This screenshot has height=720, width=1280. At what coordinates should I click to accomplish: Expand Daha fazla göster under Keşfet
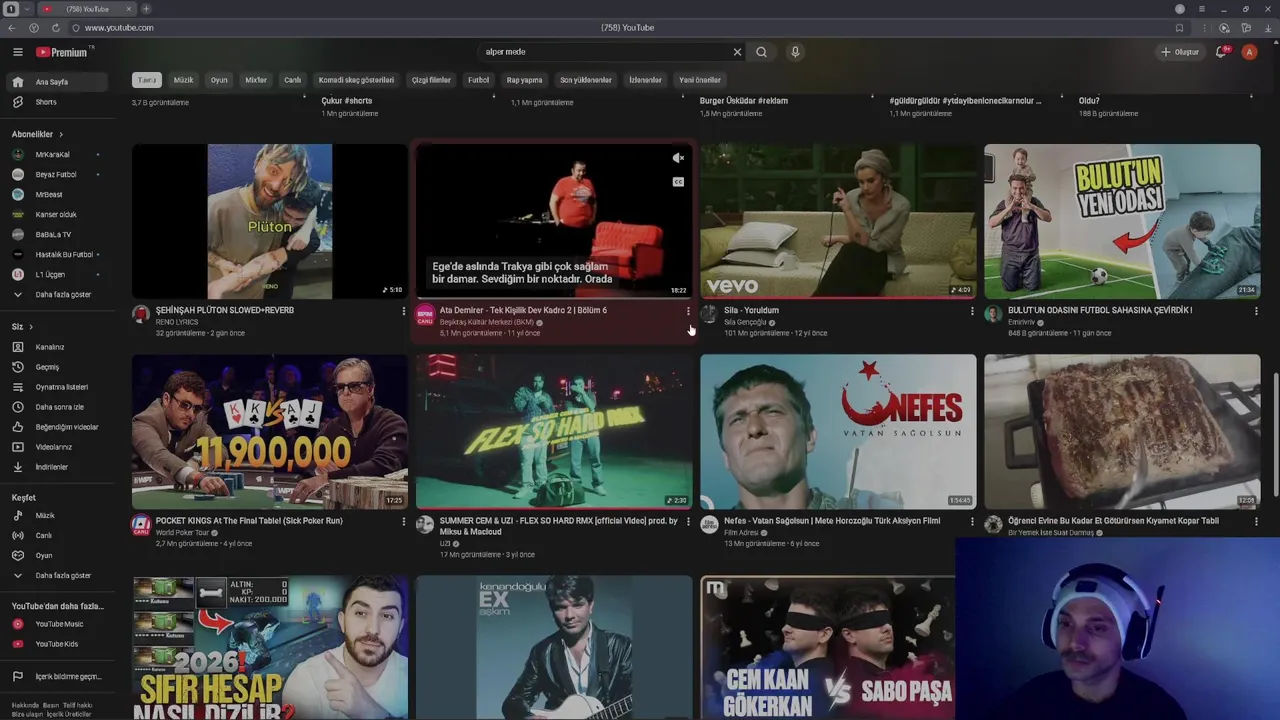coord(57,576)
